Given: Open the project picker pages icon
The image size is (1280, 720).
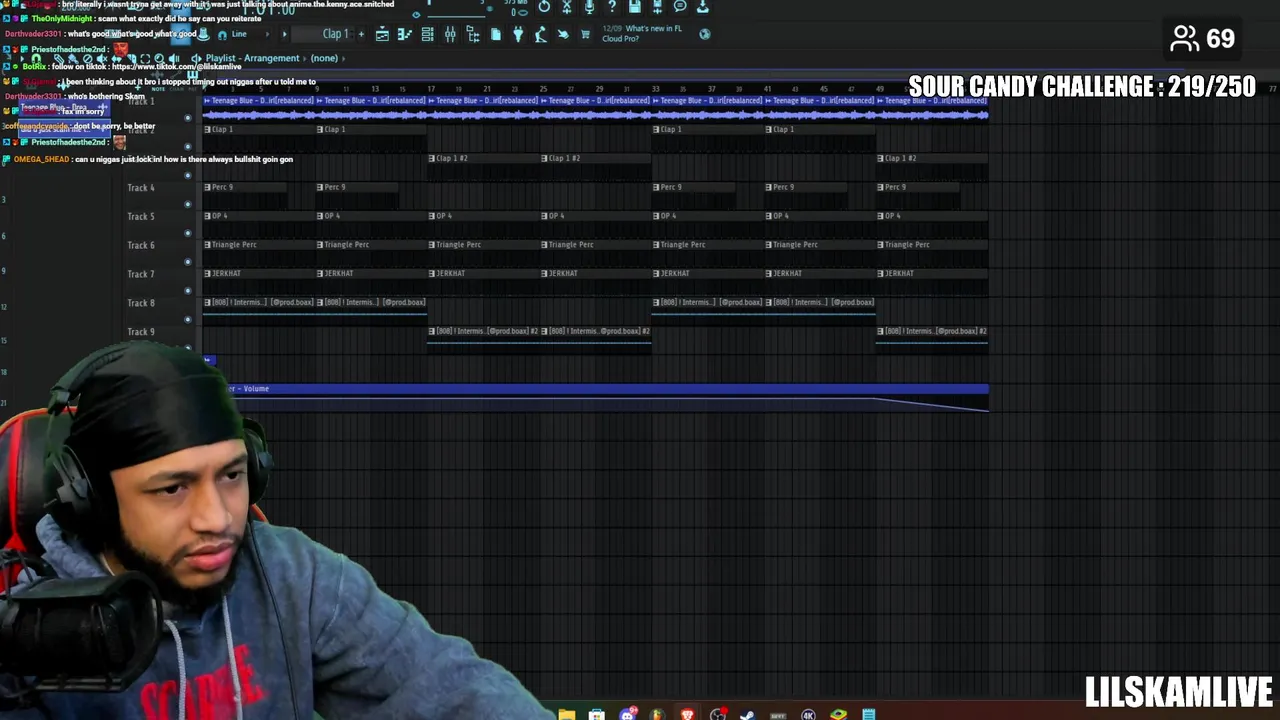Looking at the screenshot, I should tap(496, 34).
